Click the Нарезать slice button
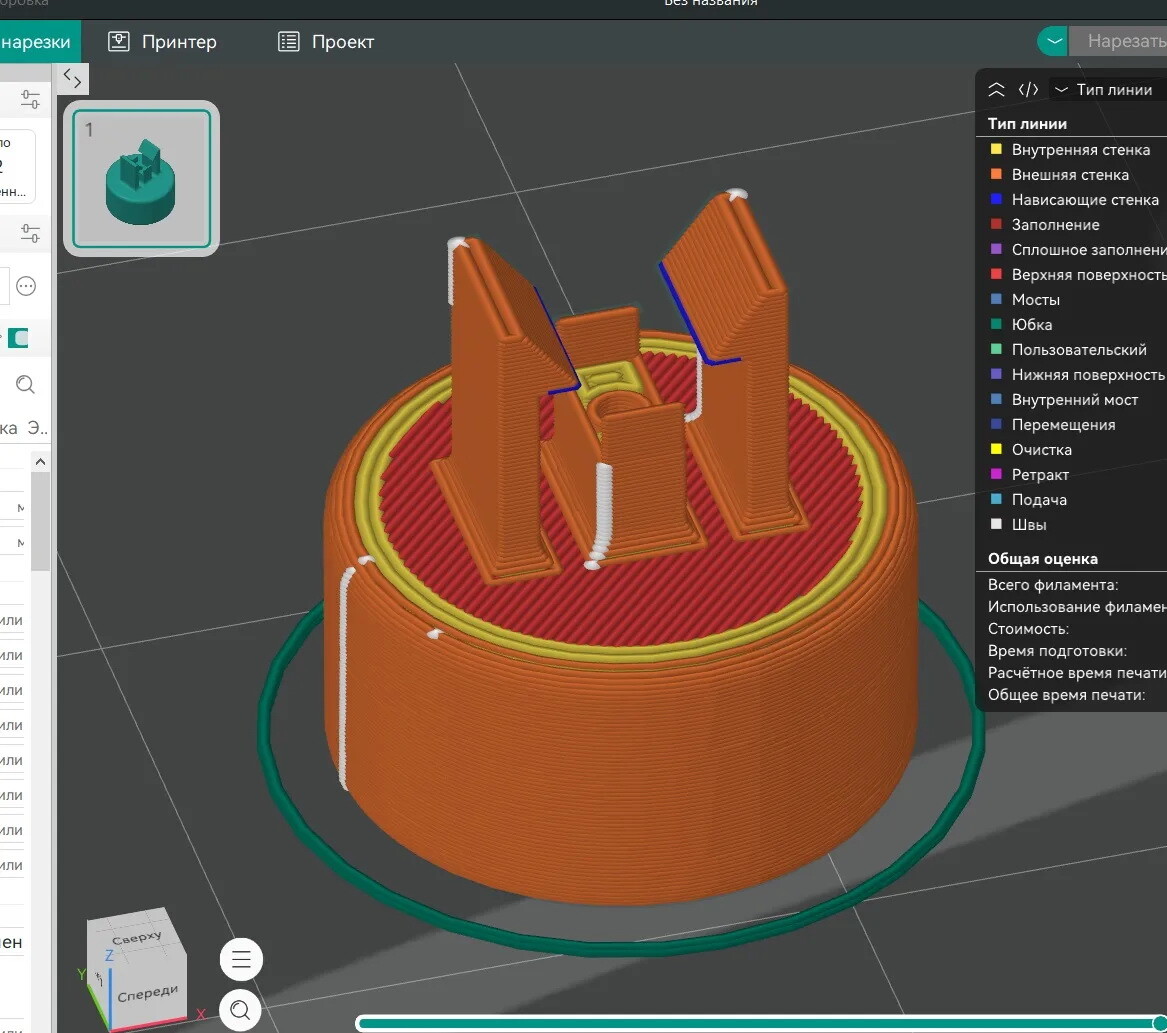1167x1033 pixels. (1124, 41)
